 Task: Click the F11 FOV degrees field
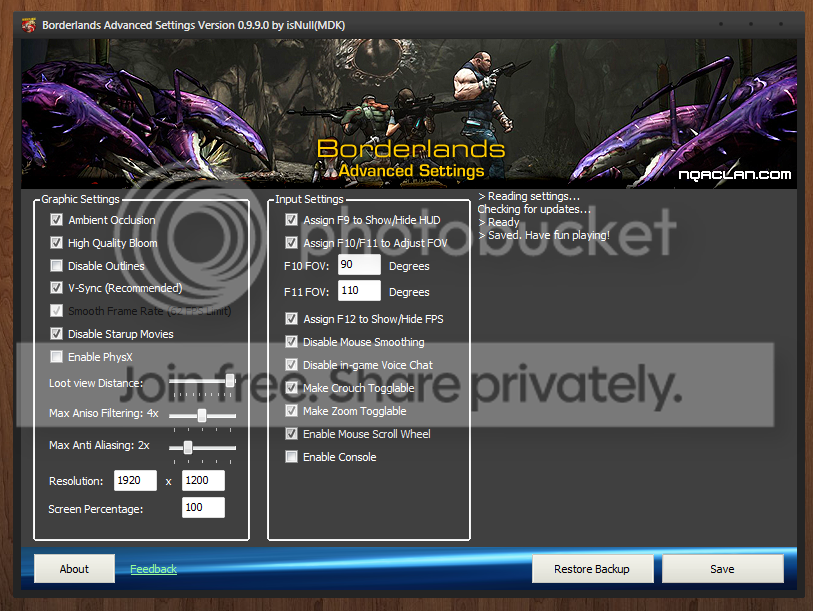359,290
